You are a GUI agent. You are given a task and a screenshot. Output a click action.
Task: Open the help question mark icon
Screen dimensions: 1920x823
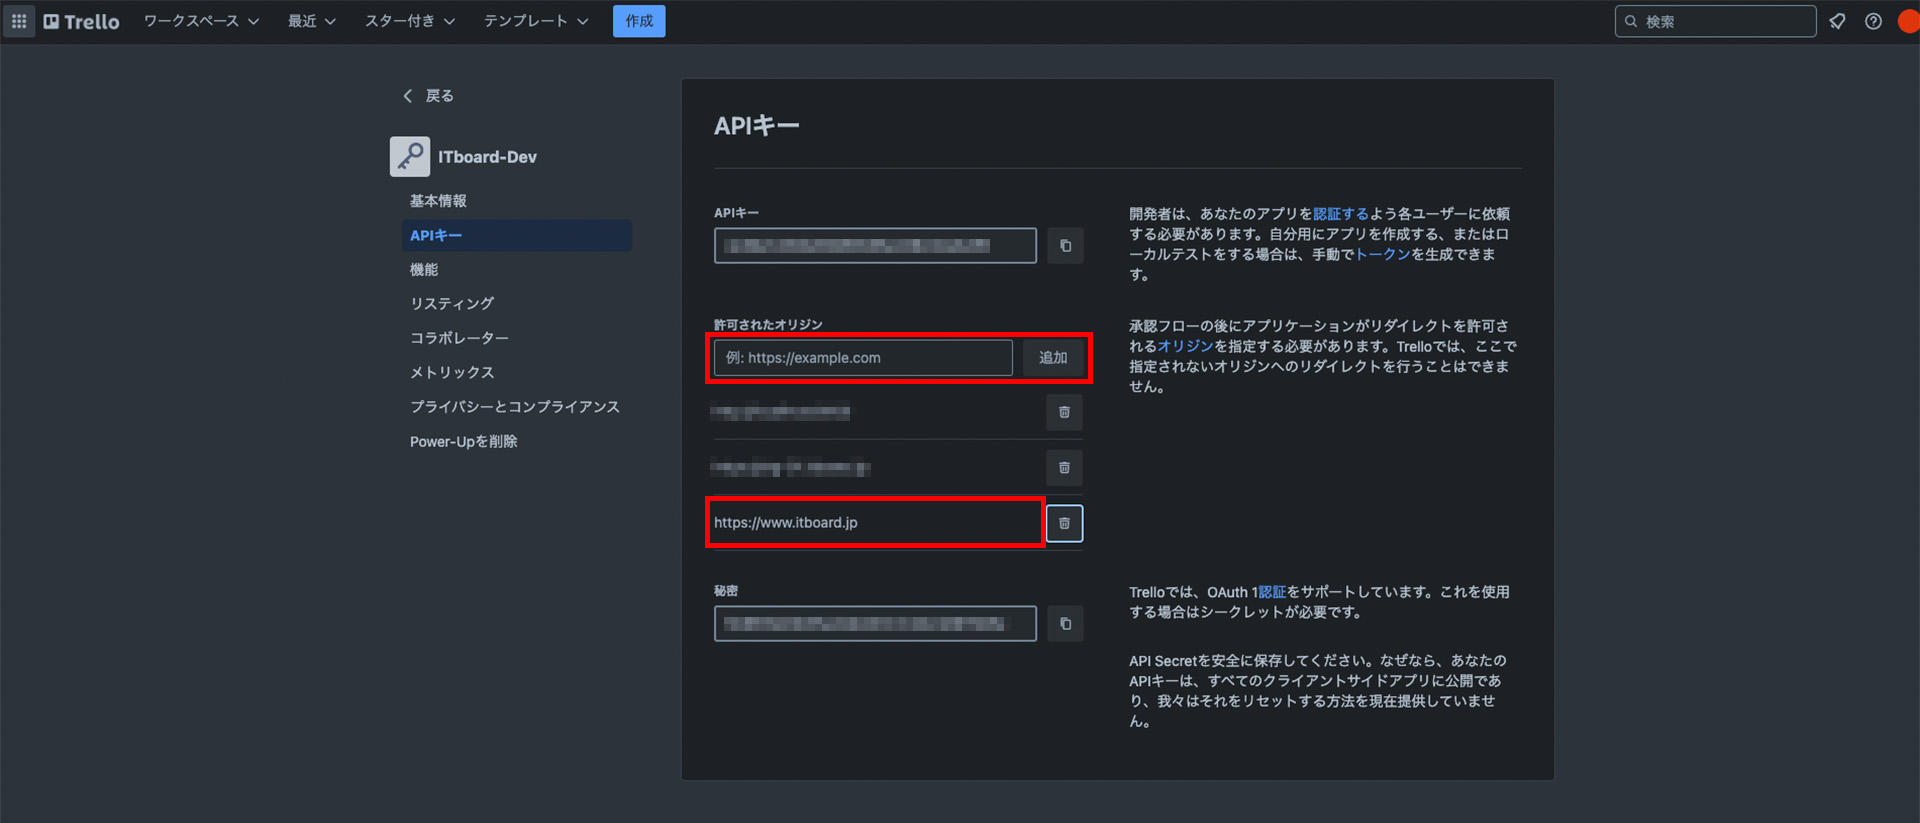tap(1873, 21)
